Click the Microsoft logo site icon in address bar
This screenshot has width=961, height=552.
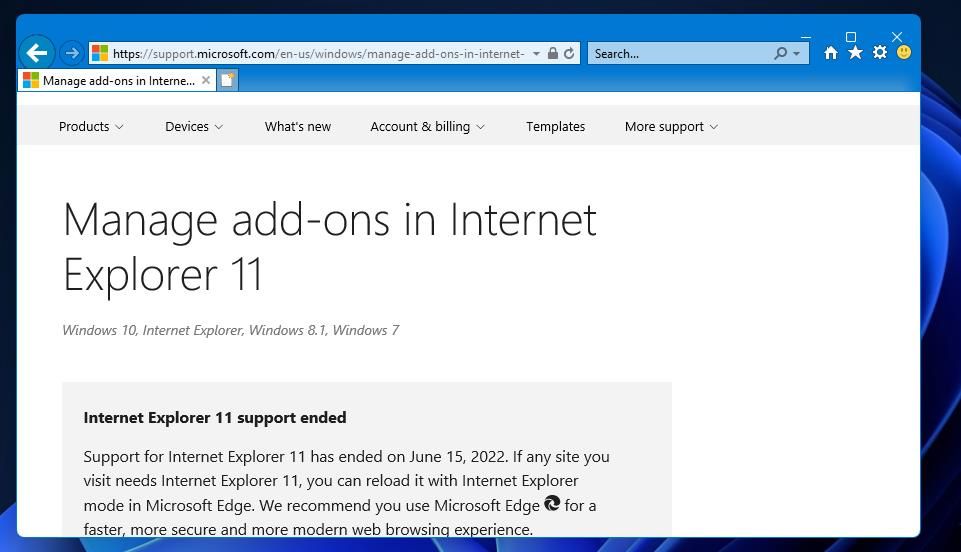point(99,53)
